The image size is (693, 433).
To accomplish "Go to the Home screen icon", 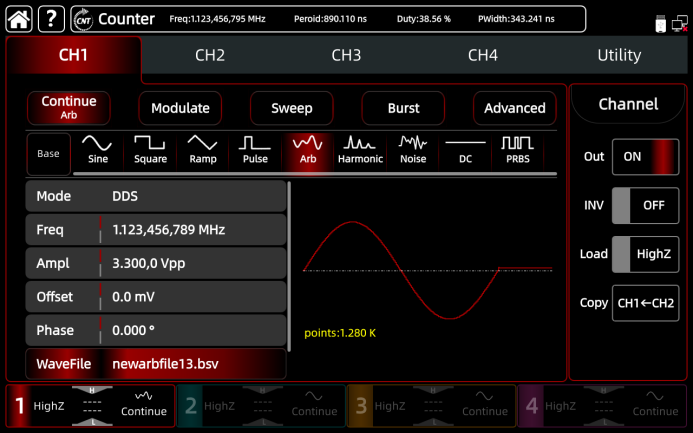I will [19, 19].
